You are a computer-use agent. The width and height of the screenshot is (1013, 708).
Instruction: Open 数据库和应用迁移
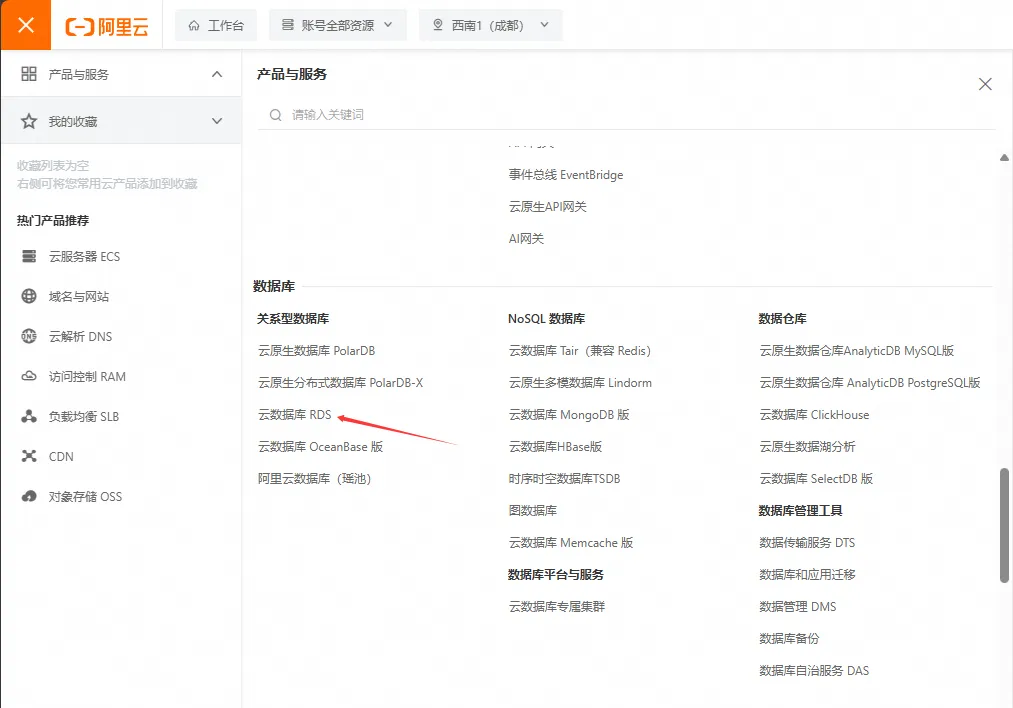click(808, 574)
